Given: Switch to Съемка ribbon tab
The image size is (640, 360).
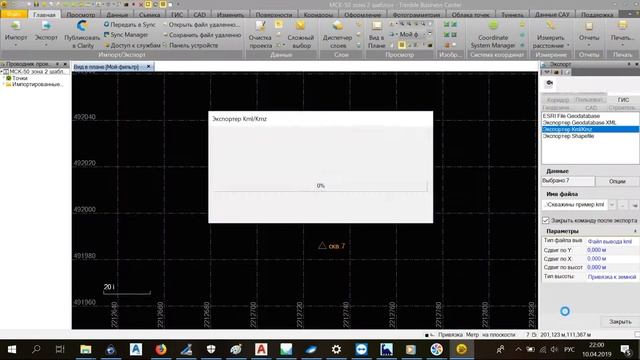Looking at the screenshot, I should pyautogui.click(x=149, y=15).
